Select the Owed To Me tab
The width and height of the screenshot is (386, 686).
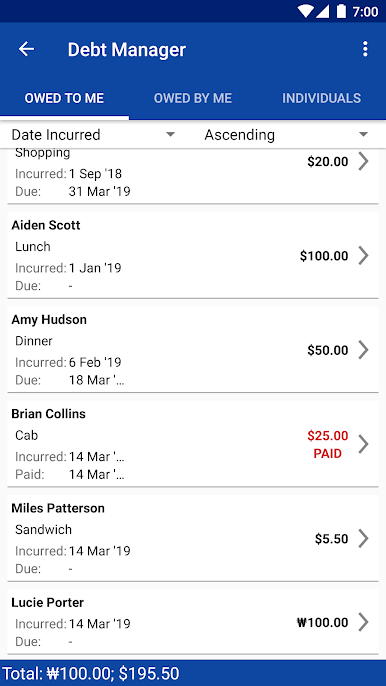[x=64, y=98]
